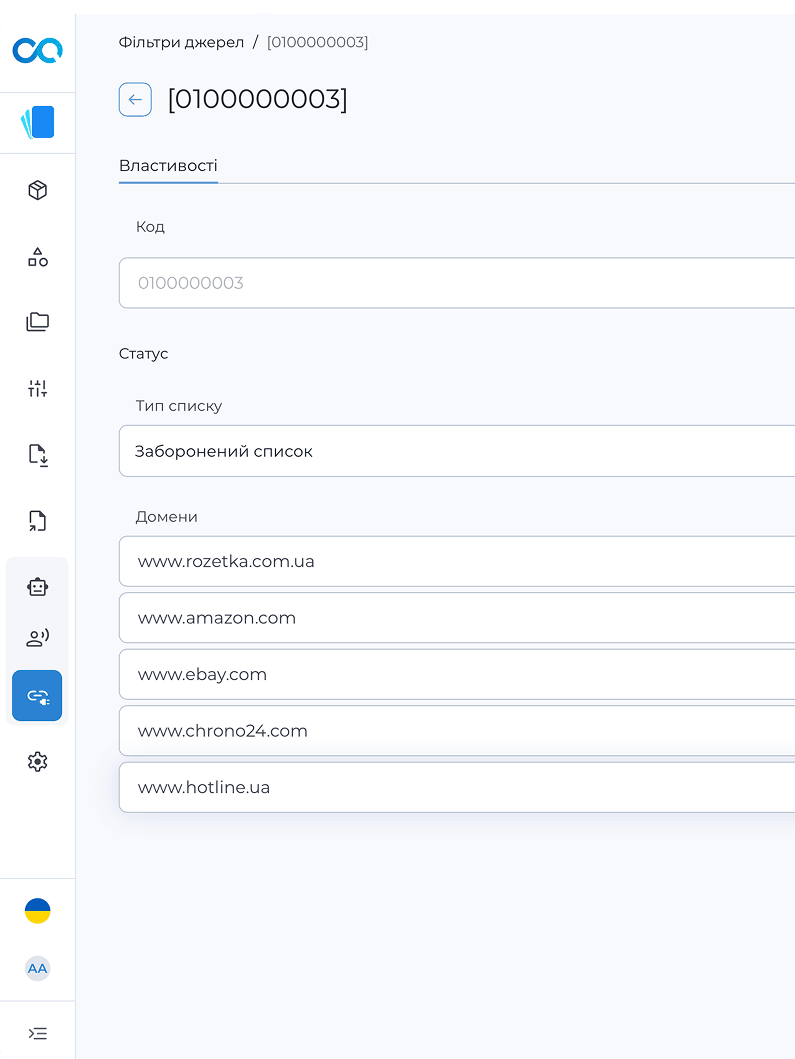Open the cube products icon in sidebar
Image resolution: width=795 pixels, height=1059 pixels.
37,190
